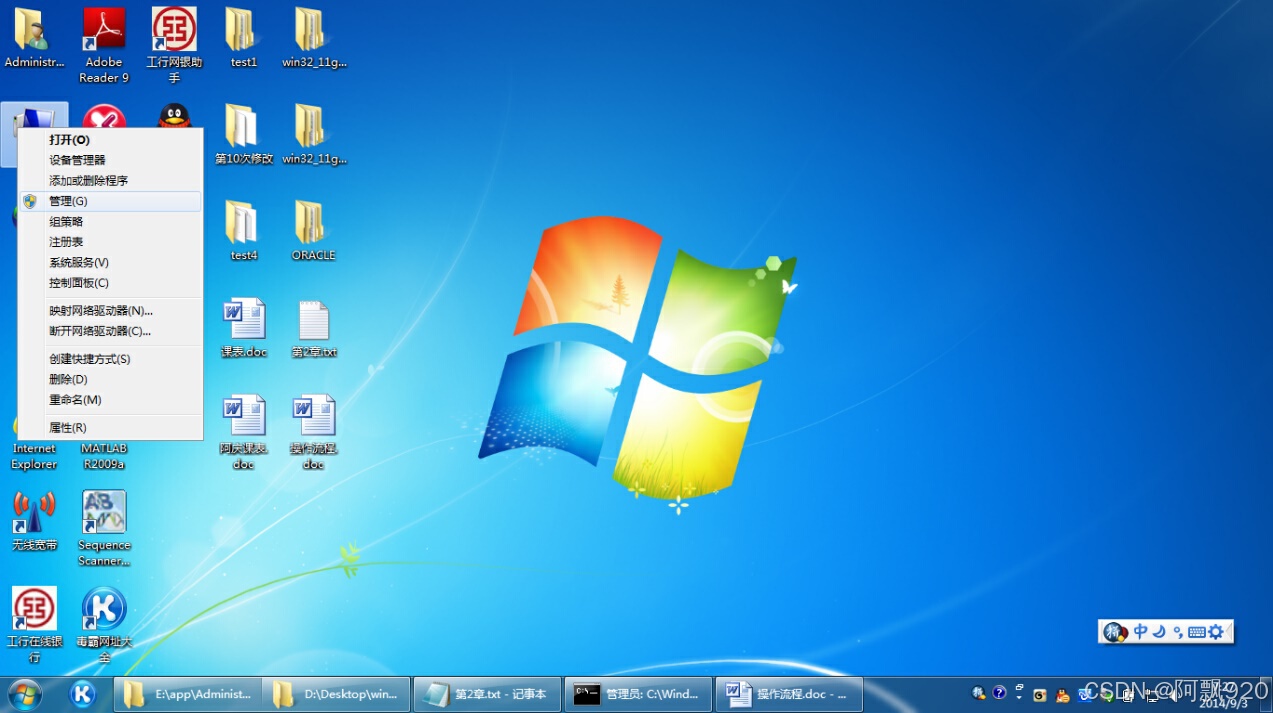Choose 断开网络驱动器(C)... menu entry

[x=111, y=331]
